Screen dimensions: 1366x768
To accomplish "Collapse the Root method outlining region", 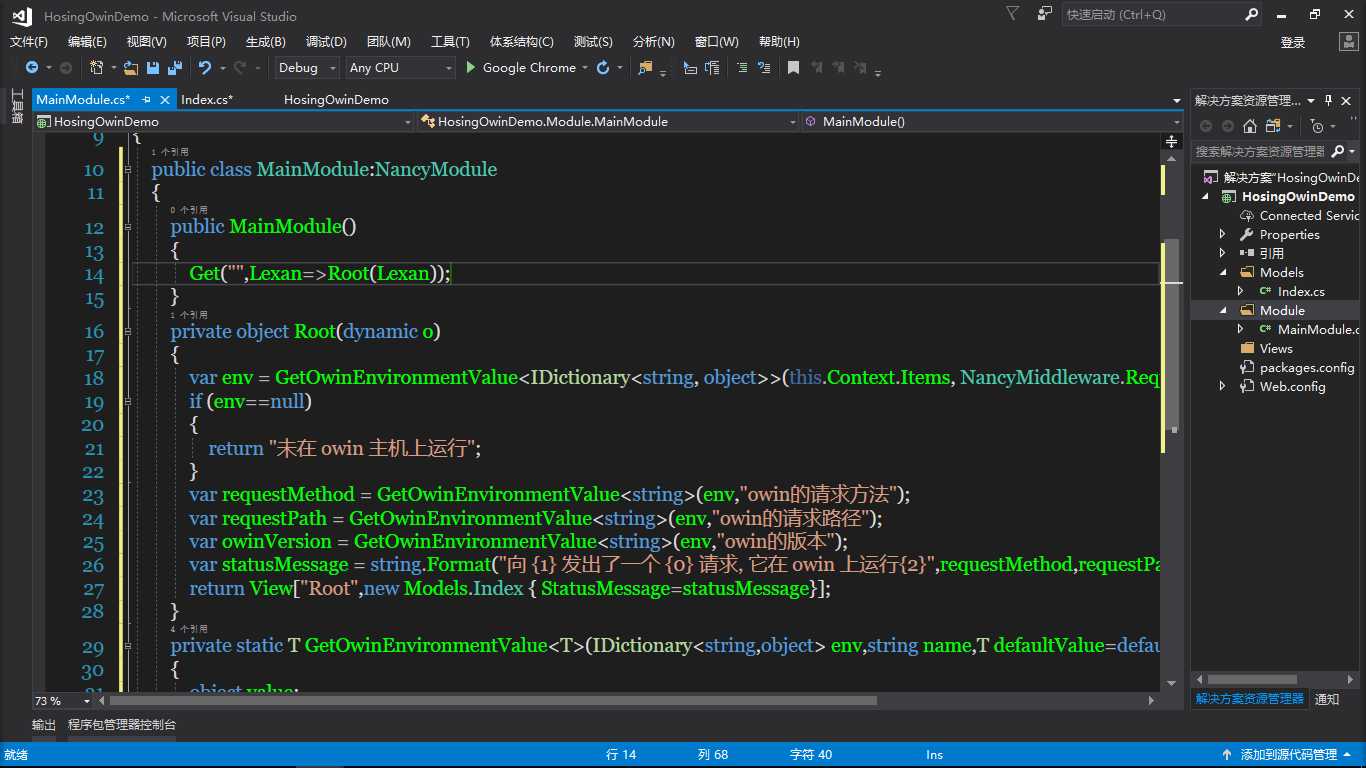I will point(129,332).
